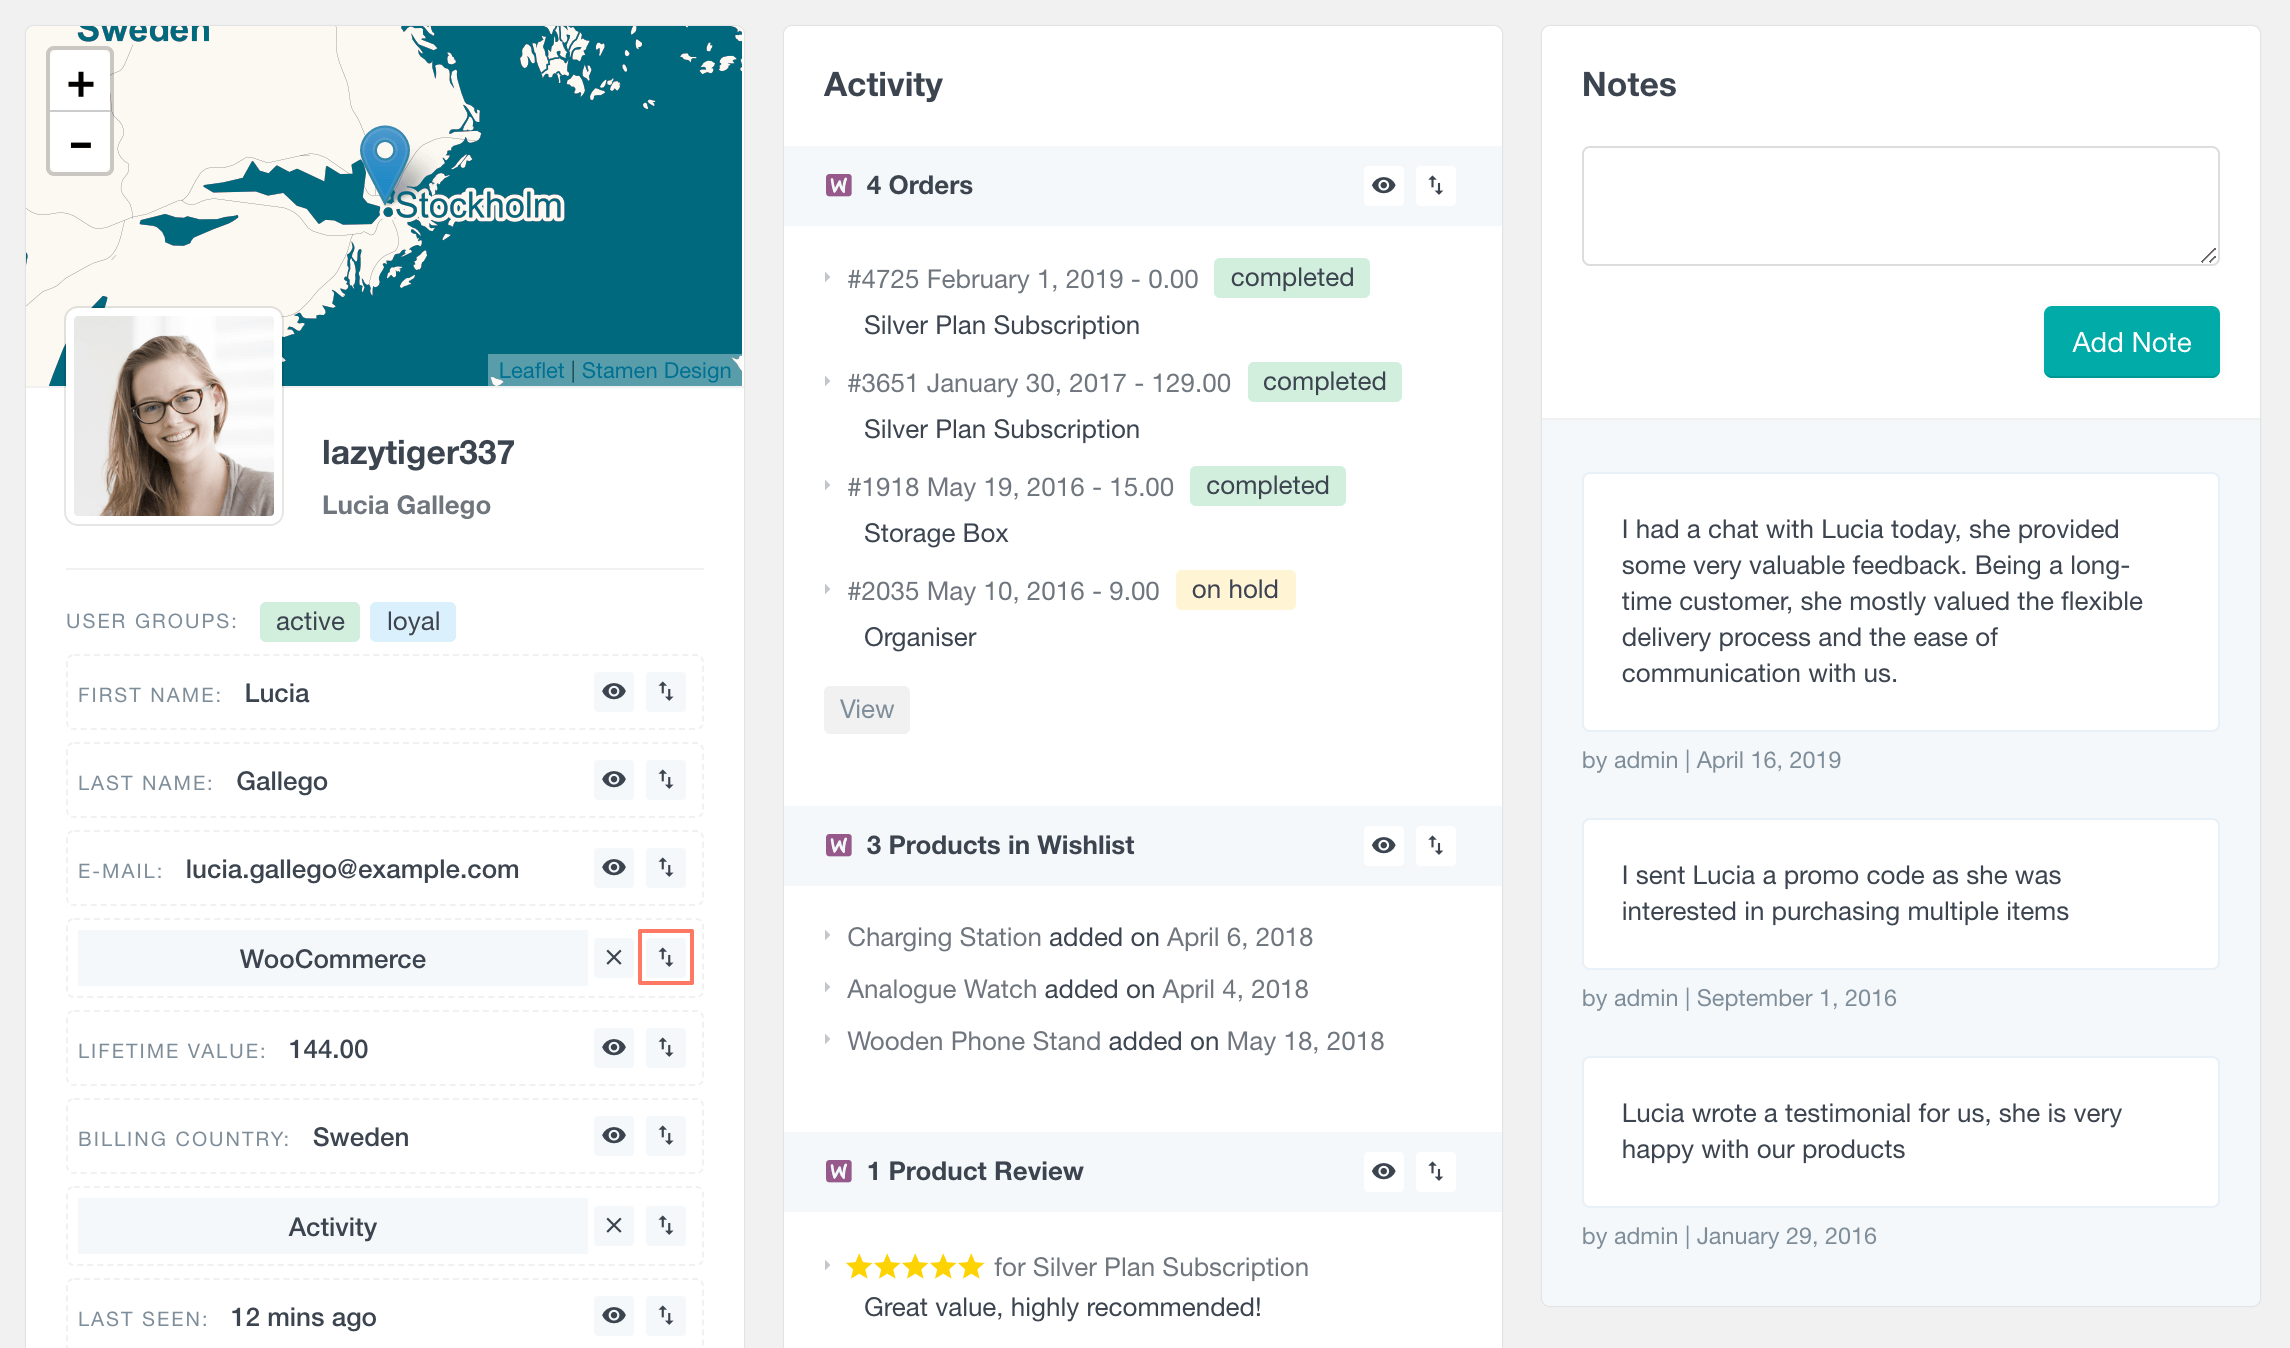Click the View button under orders list

point(865,708)
